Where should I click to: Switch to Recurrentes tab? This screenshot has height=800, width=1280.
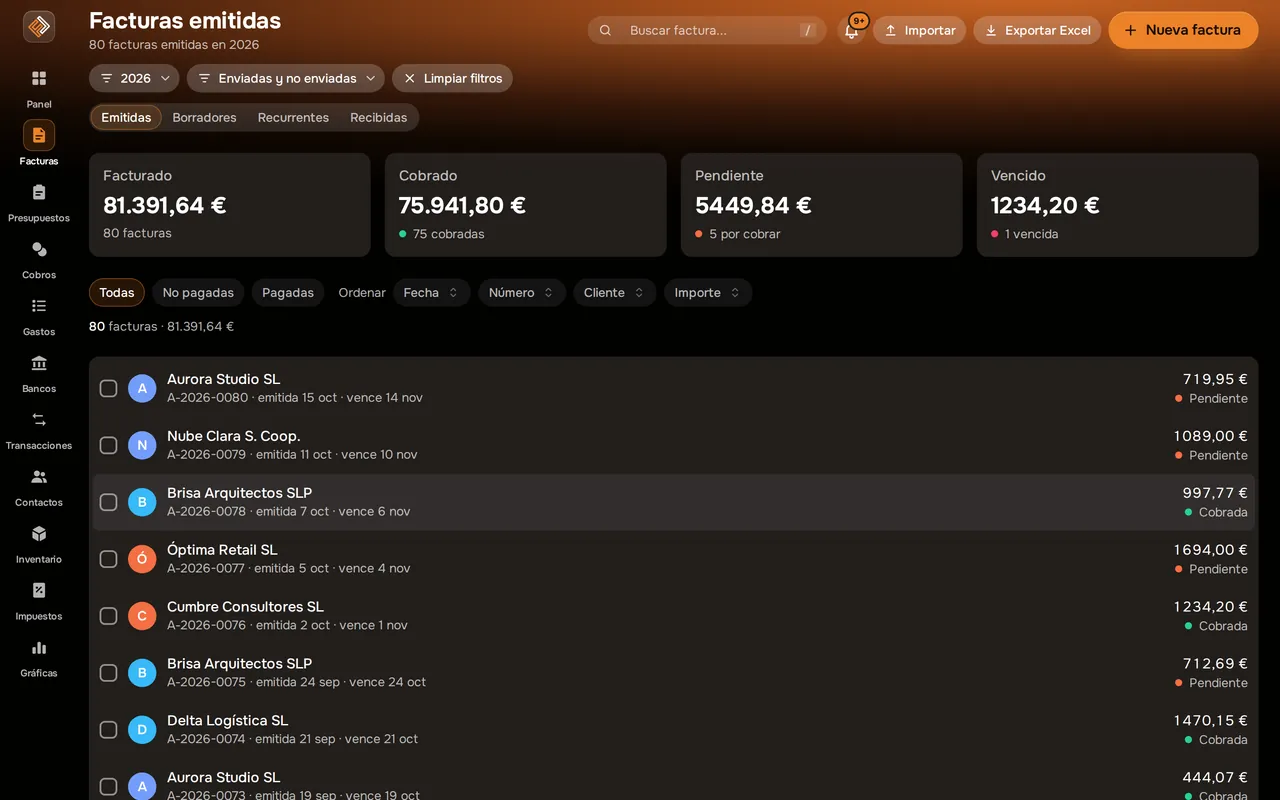coord(293,117)
